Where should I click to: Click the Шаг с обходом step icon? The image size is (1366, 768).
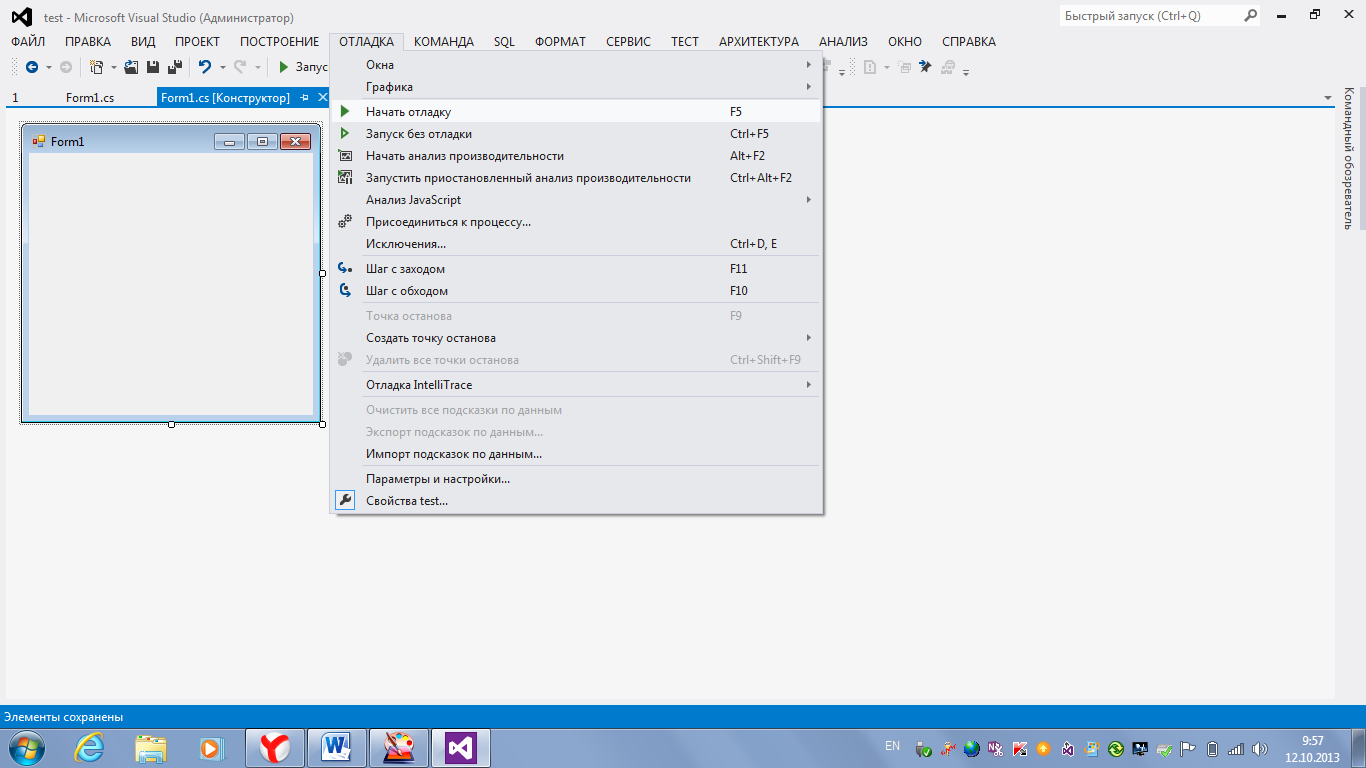click(345, 290)
